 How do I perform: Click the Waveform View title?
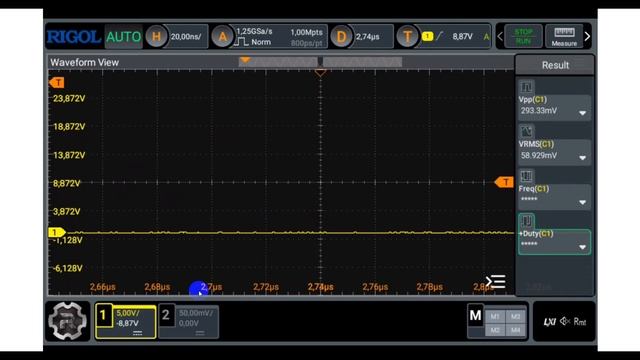tap(84, 62)
